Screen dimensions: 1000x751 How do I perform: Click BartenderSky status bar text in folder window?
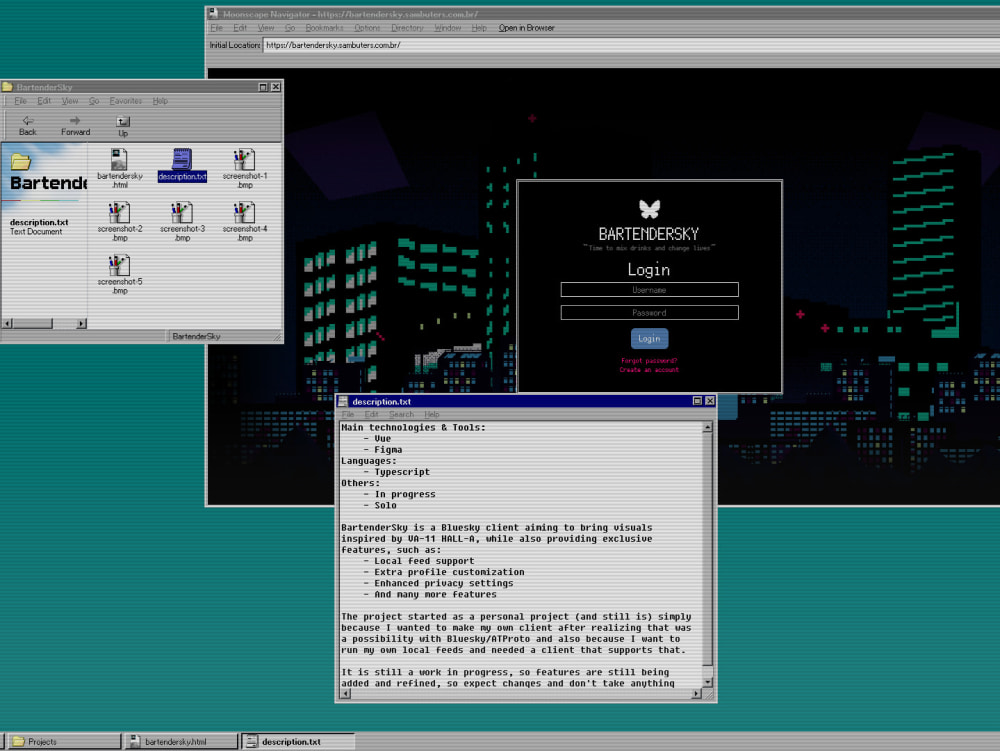click(x=196, y=336)
